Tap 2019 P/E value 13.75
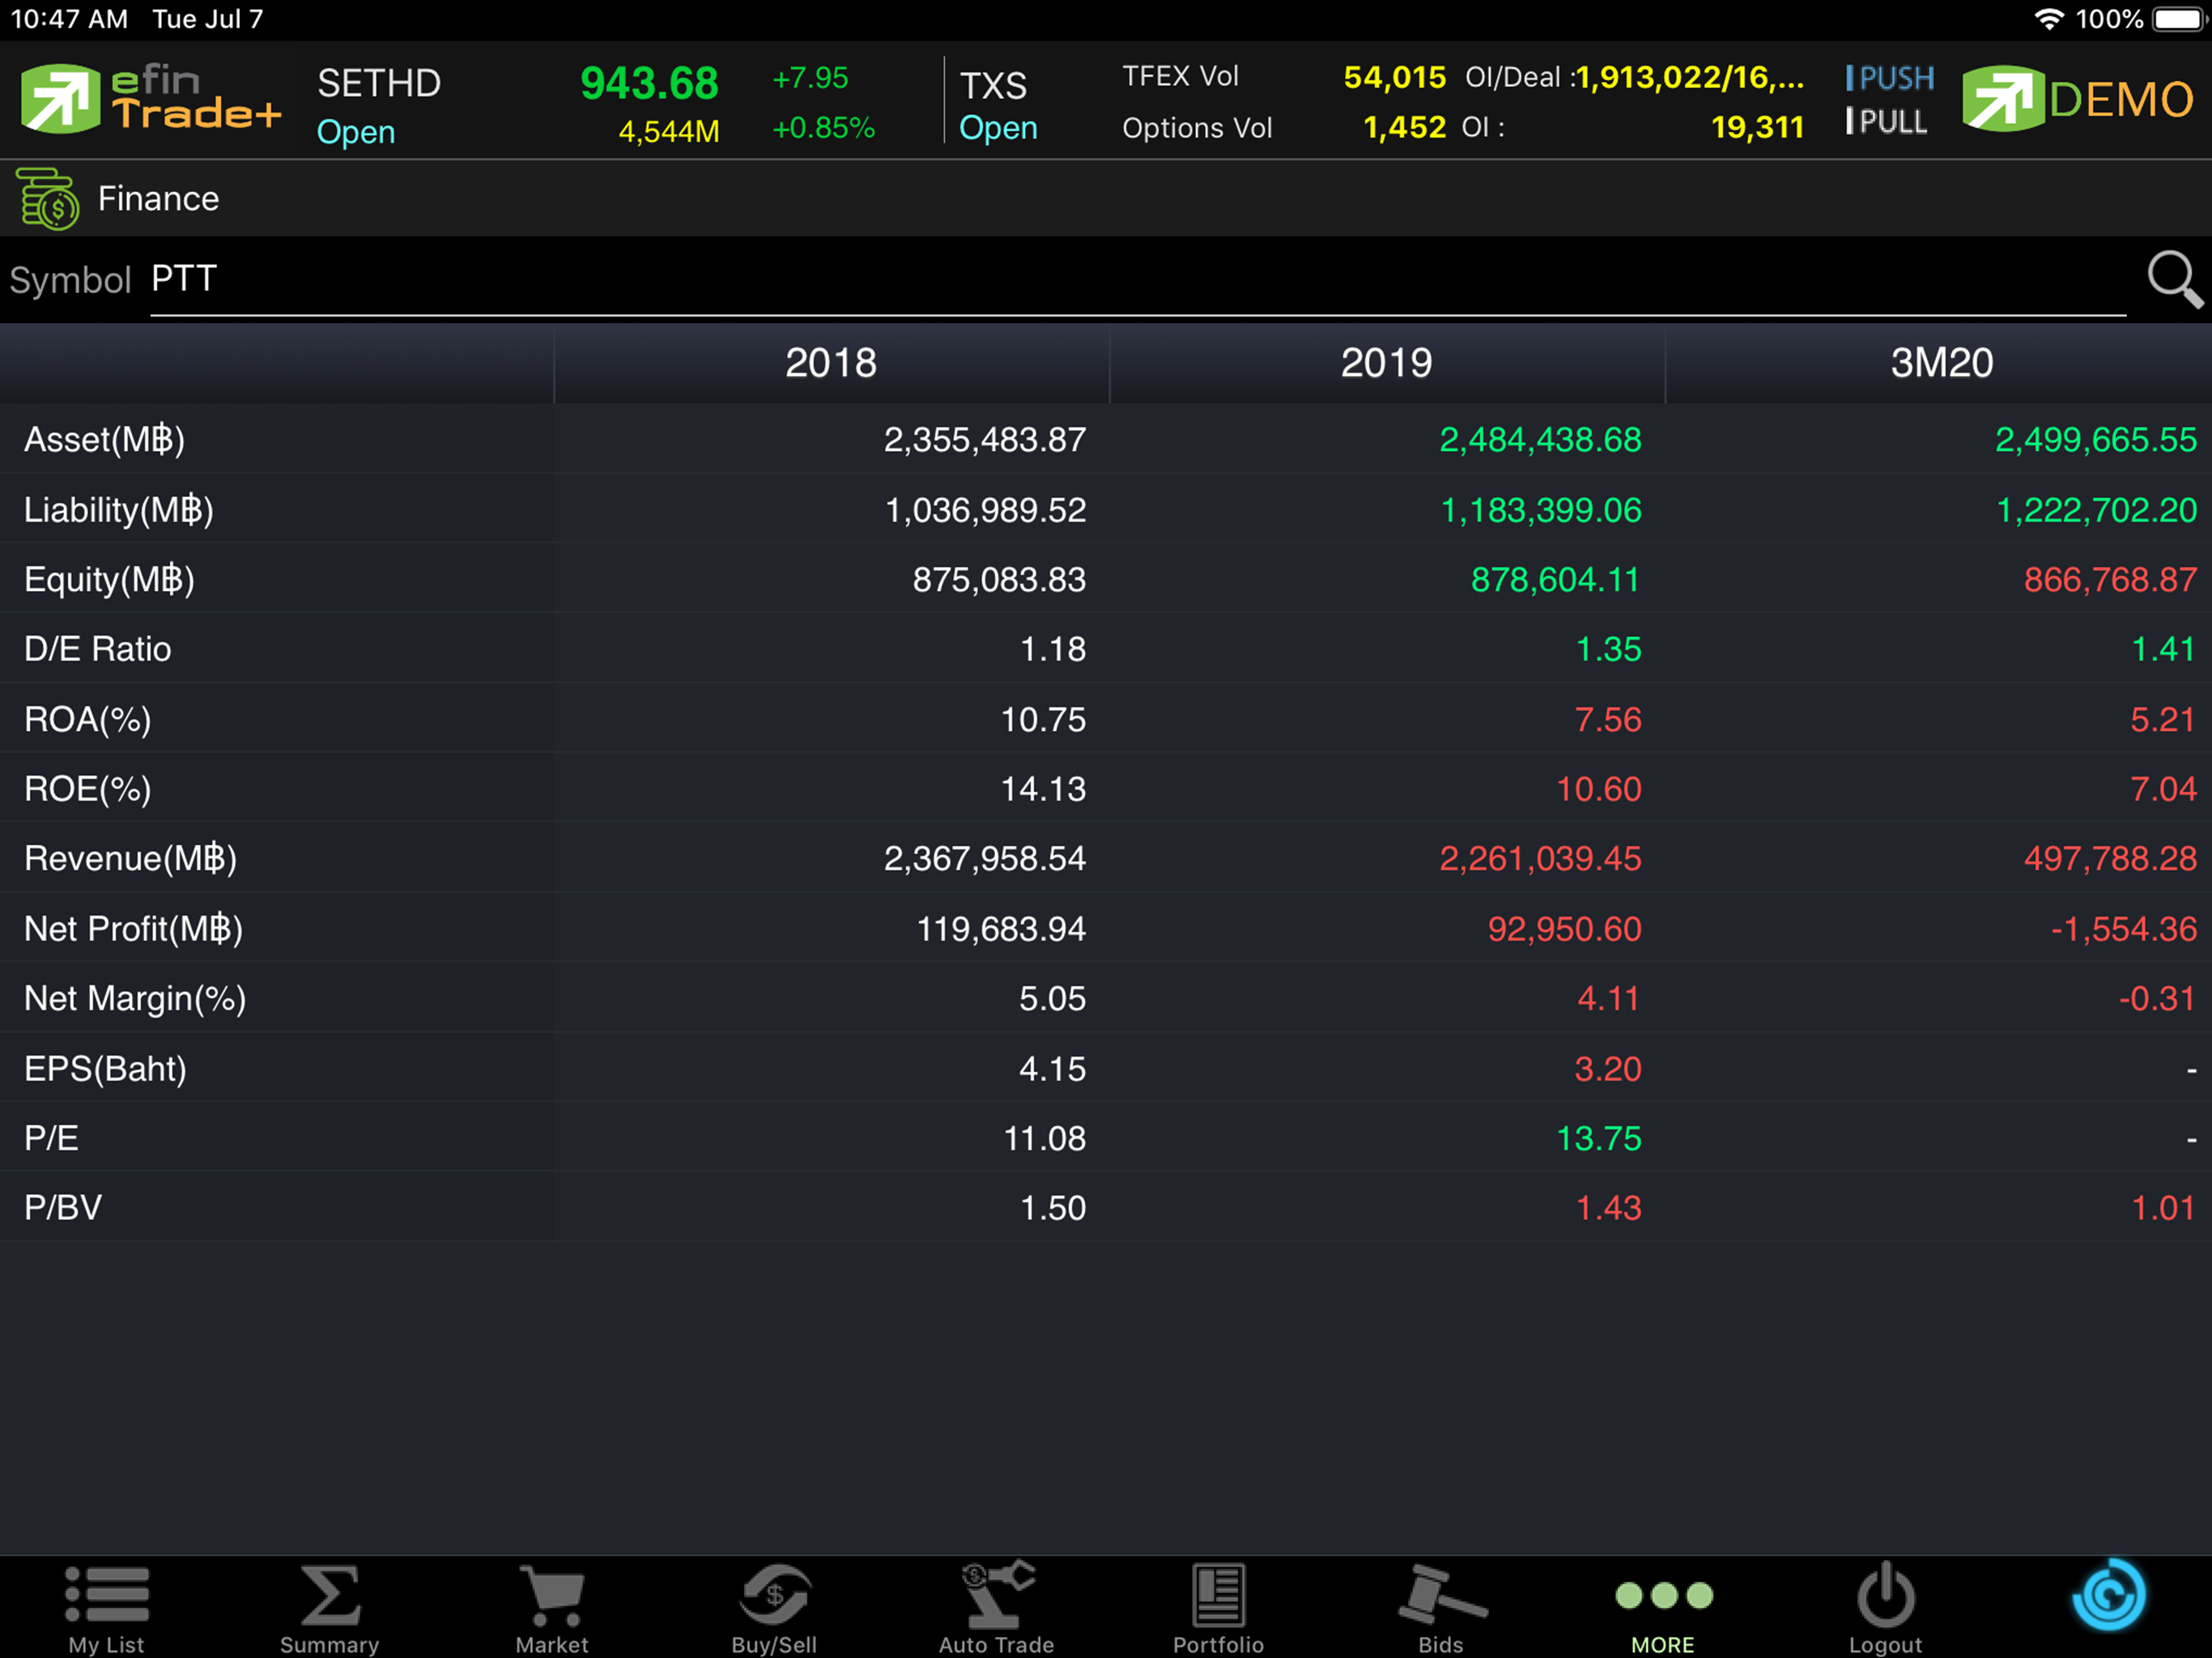2212x1658 pixels. pos(1599,1138)
